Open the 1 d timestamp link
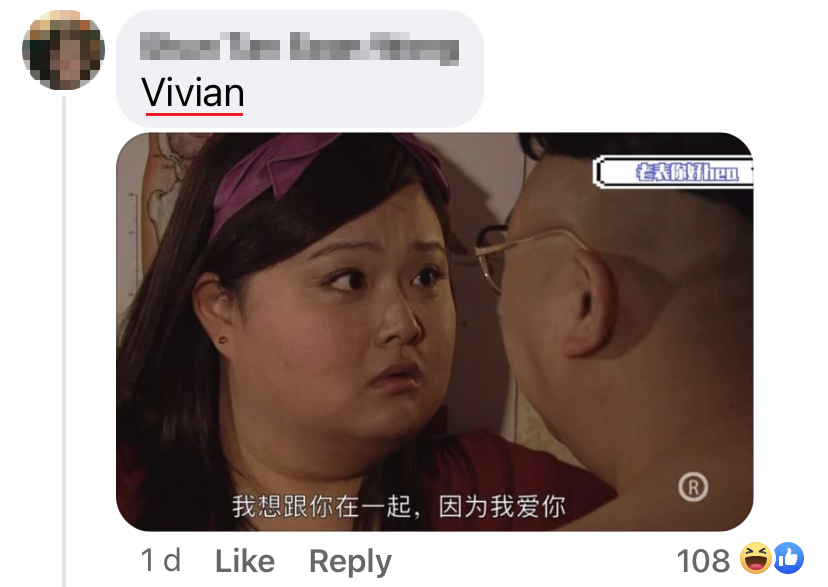This screenshot has height=587, width=828. point(161,560)
